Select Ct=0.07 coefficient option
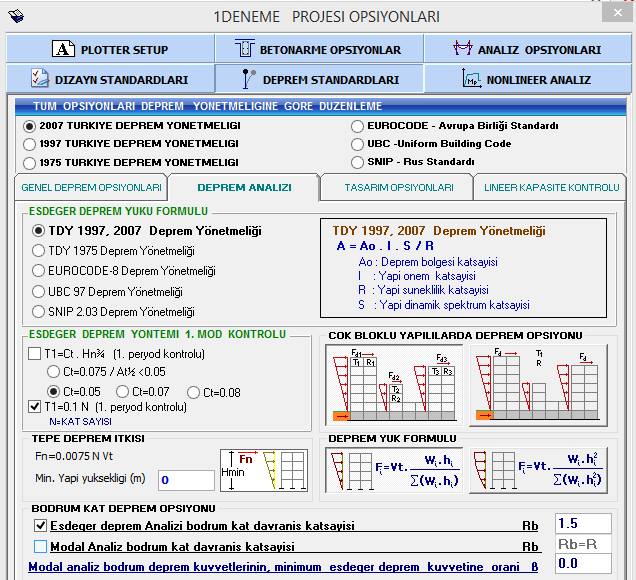 pyautogui.click(x=124, y=391)
